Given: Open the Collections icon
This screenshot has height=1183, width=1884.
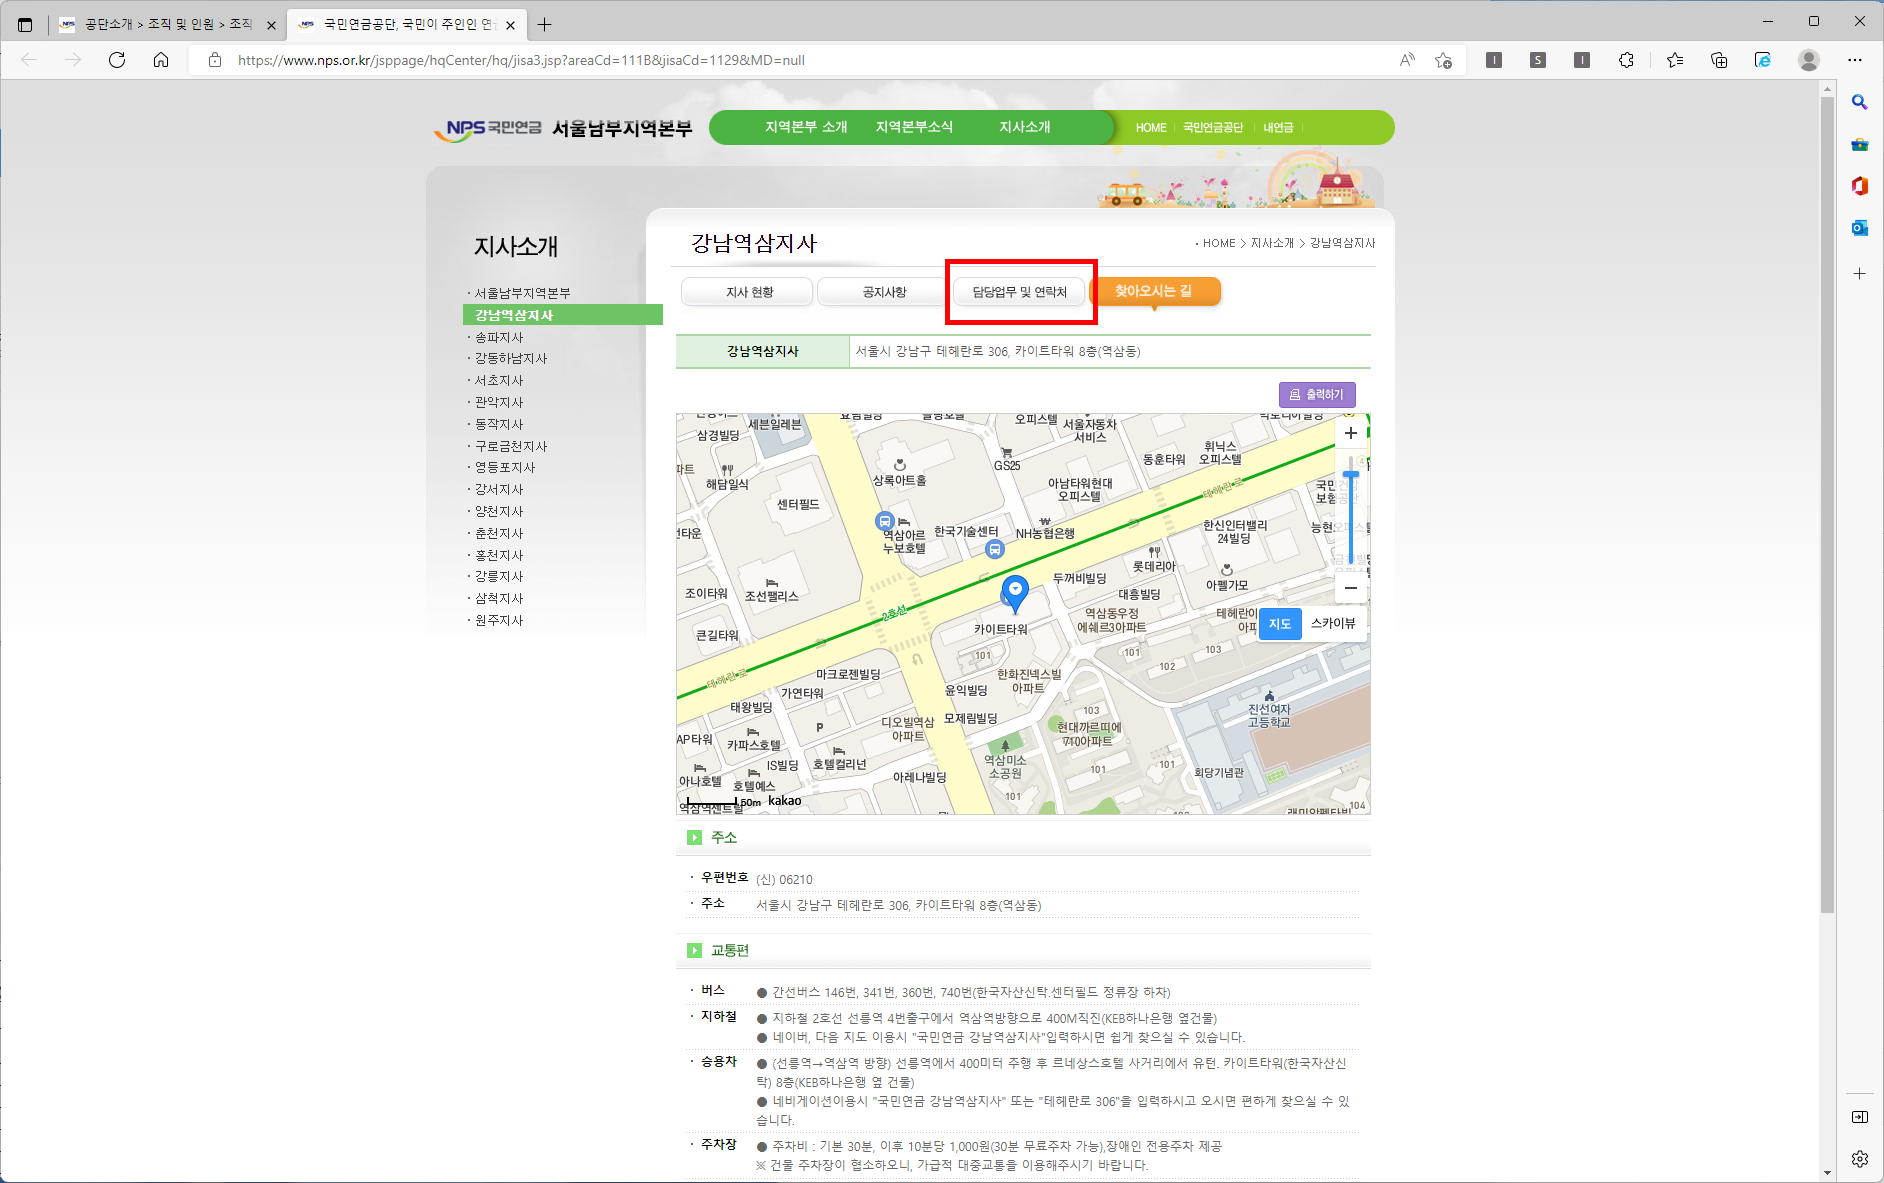Looking at the screenshot, I should (x=1719, y=60).
